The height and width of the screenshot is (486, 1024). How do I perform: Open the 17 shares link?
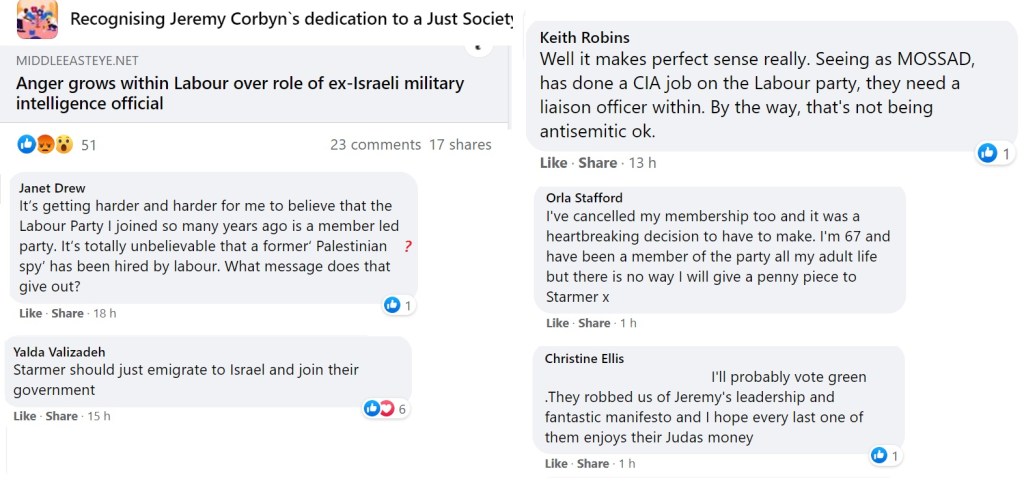pyautogui.click(x=460, y=145)
